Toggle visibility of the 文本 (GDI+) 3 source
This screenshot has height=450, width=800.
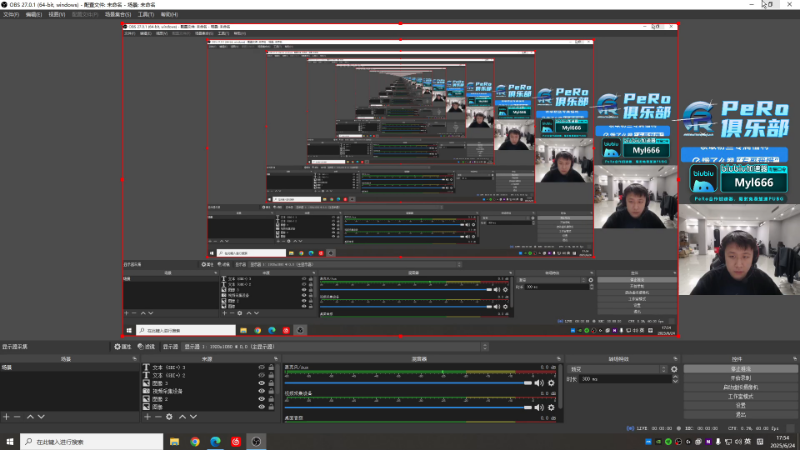click(261, 367)
